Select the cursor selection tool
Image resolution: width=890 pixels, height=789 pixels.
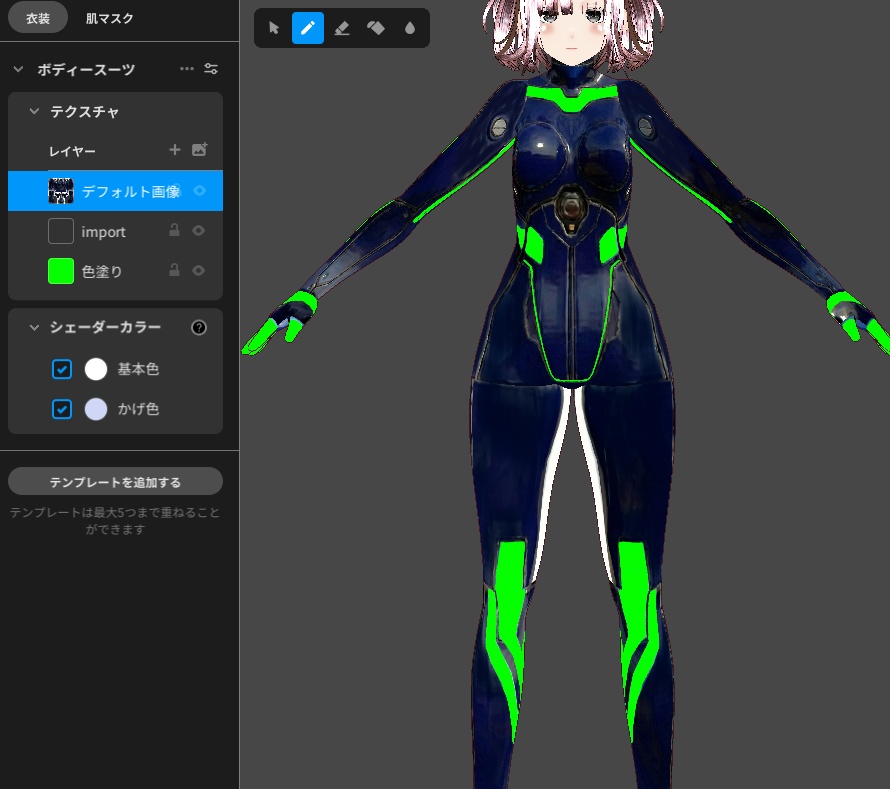pyautogui.click(x=274, y=28)
